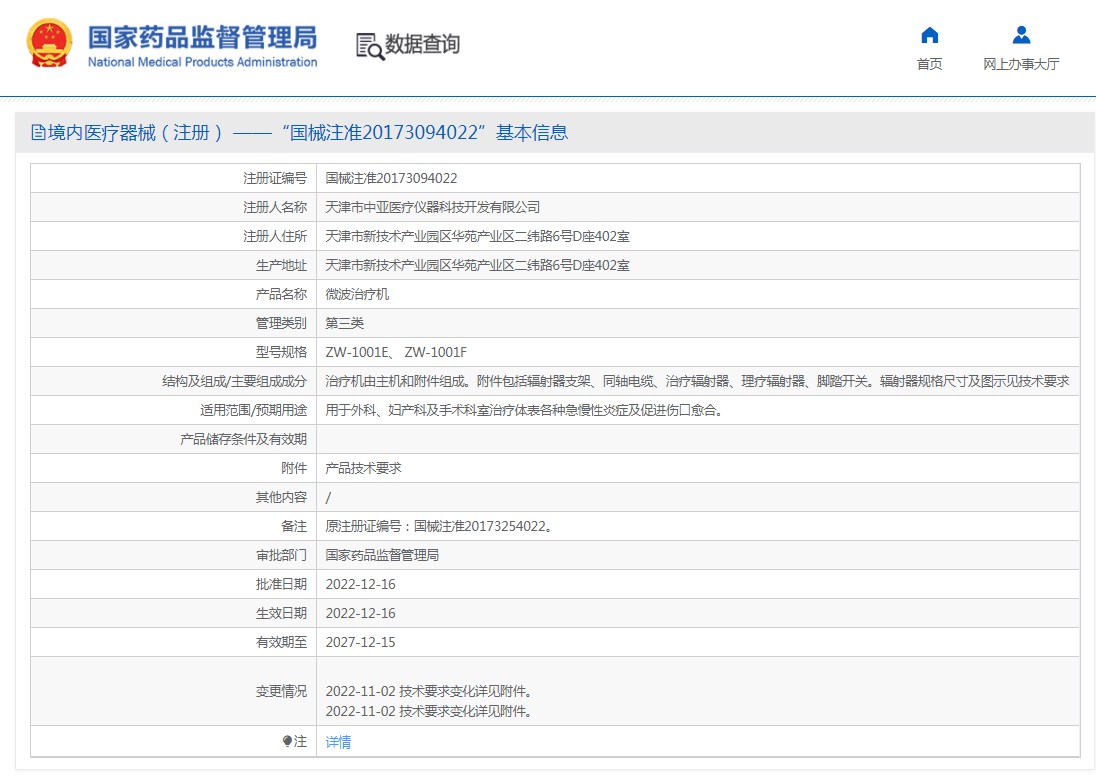The width and height of the screenshot is (1096, 778).
Task: Click management category value 第三类
Action: pyautogui.click(x=345, y=323)
